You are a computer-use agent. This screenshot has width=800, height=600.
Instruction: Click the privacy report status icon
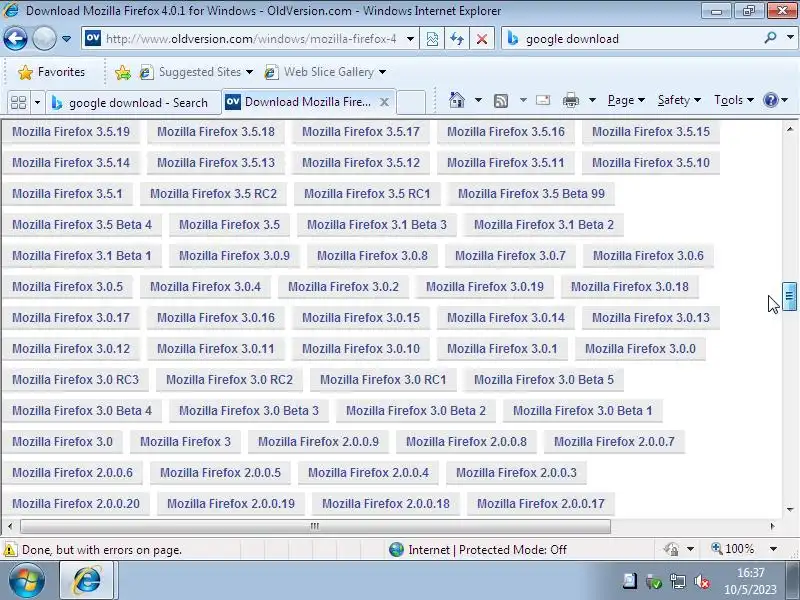[671, 549]
